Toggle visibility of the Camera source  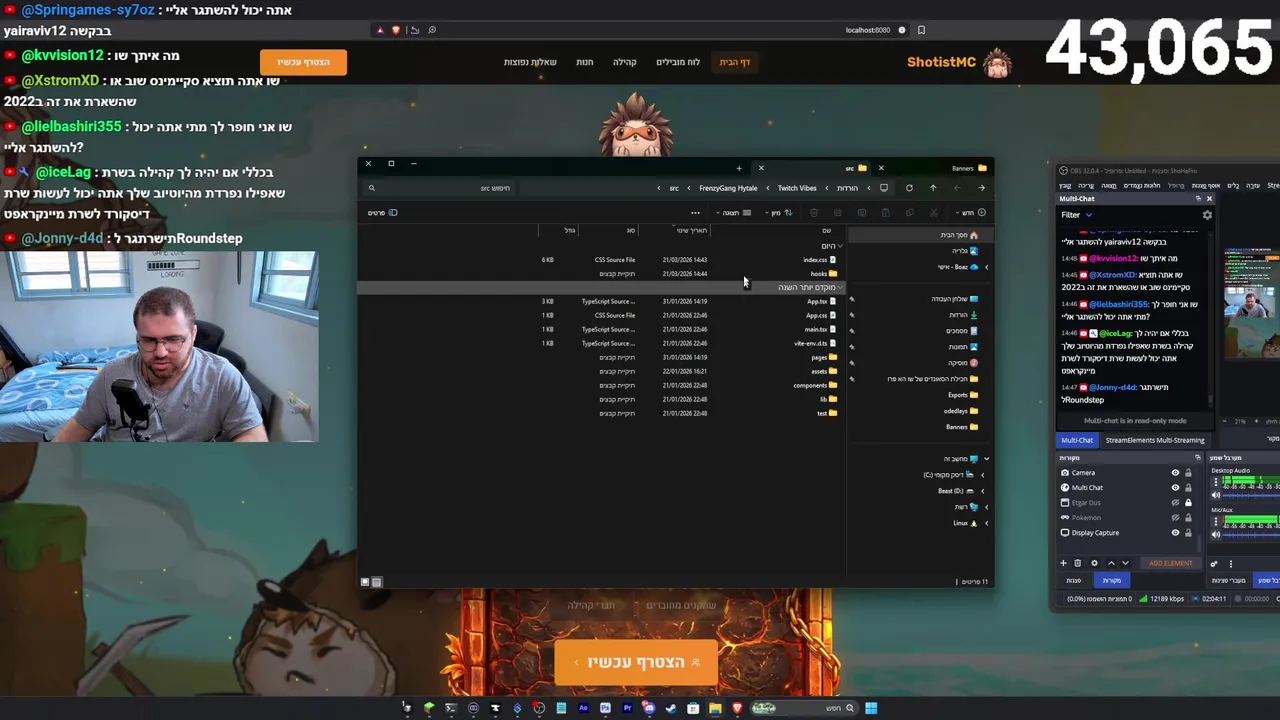(1175, 473)
